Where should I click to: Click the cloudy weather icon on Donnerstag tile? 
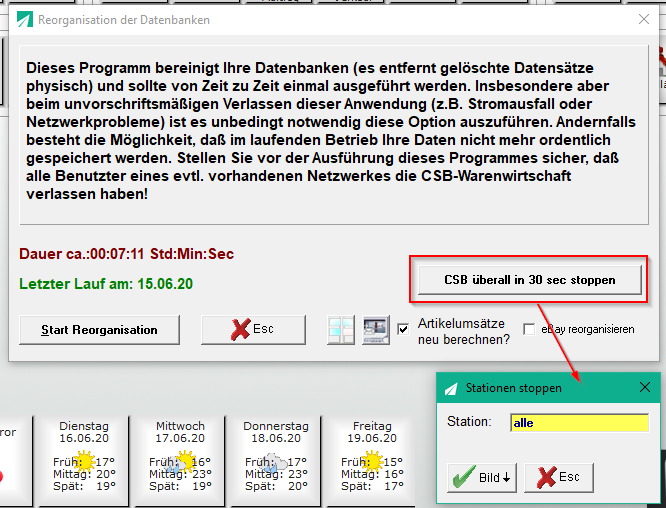point(274,464)
